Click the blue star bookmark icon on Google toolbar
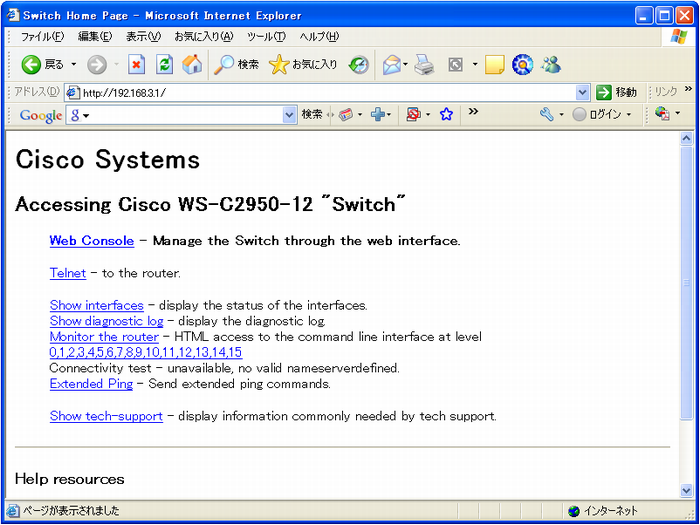The width and height of the screenshot is (700, 525). click(446, 115)
